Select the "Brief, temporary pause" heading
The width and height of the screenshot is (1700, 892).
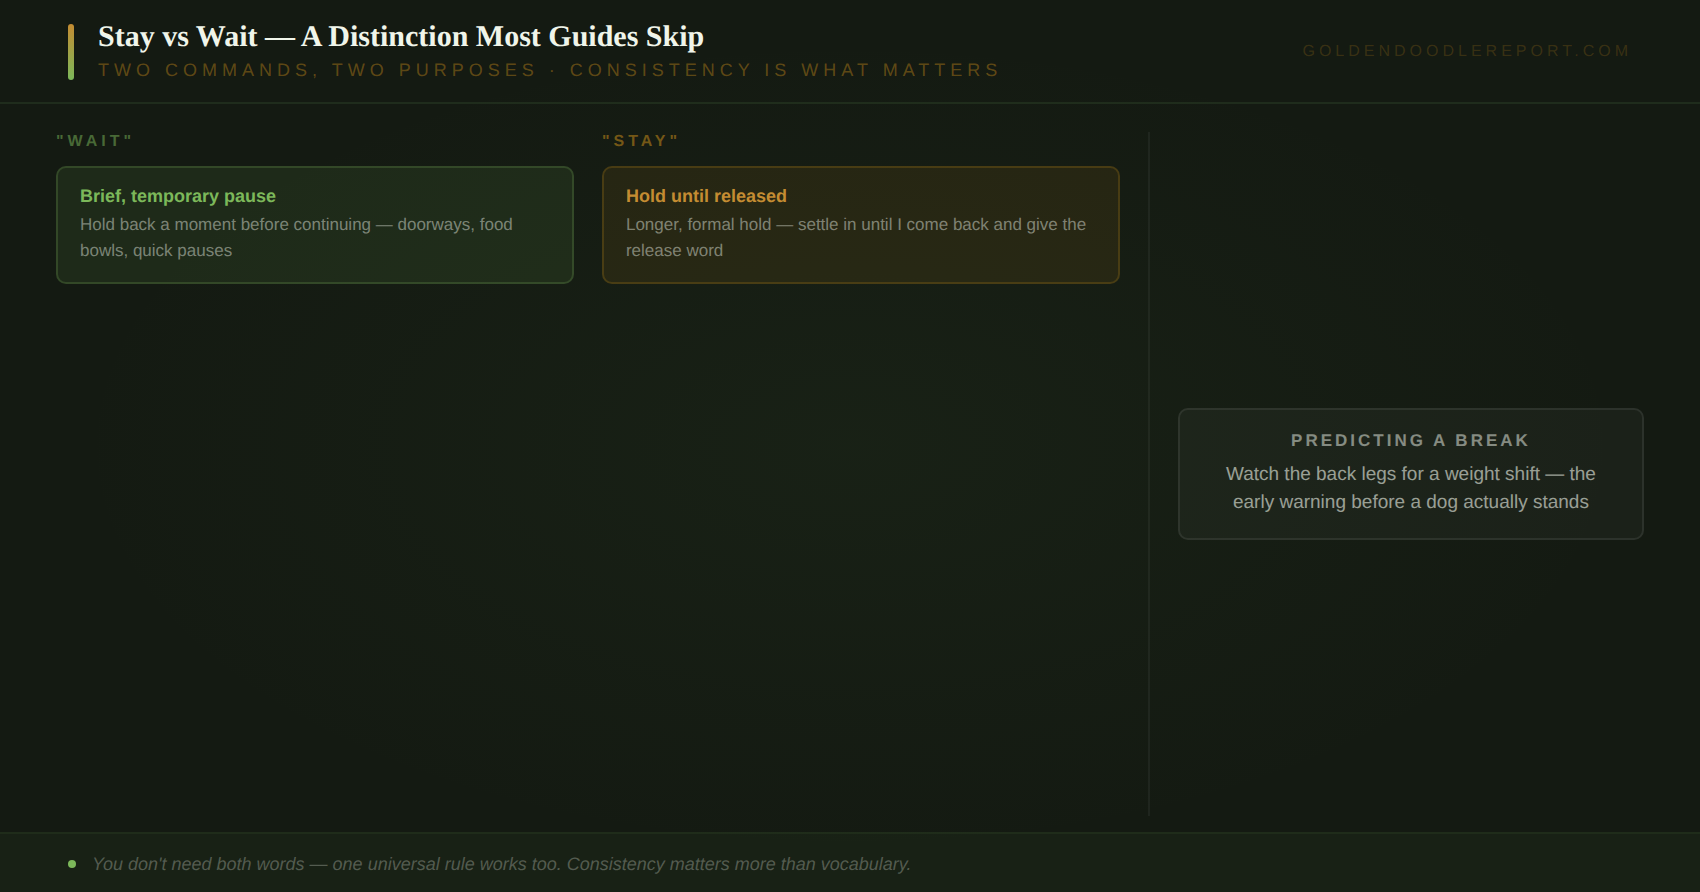[x=178, y=196]
